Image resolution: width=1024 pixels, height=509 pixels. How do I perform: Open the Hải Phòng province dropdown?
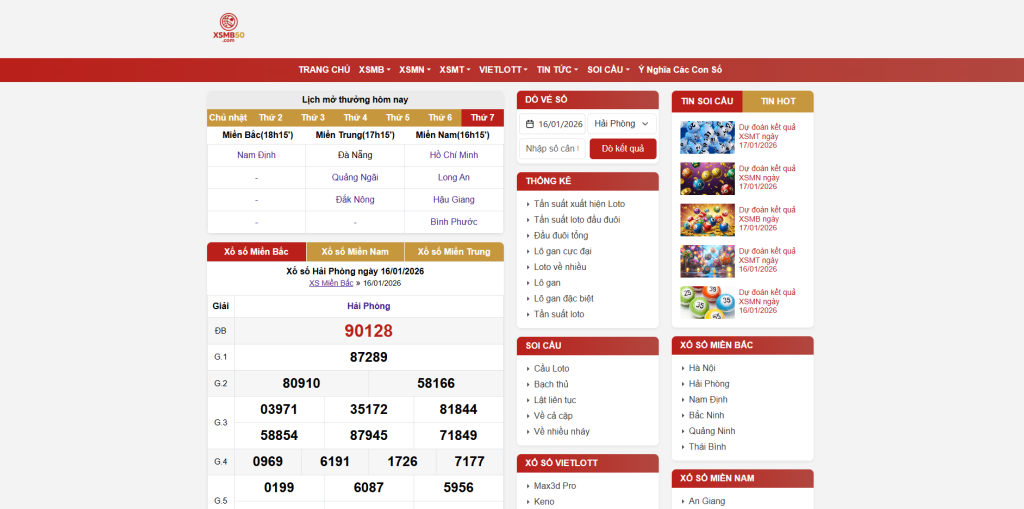coord(621,124)
